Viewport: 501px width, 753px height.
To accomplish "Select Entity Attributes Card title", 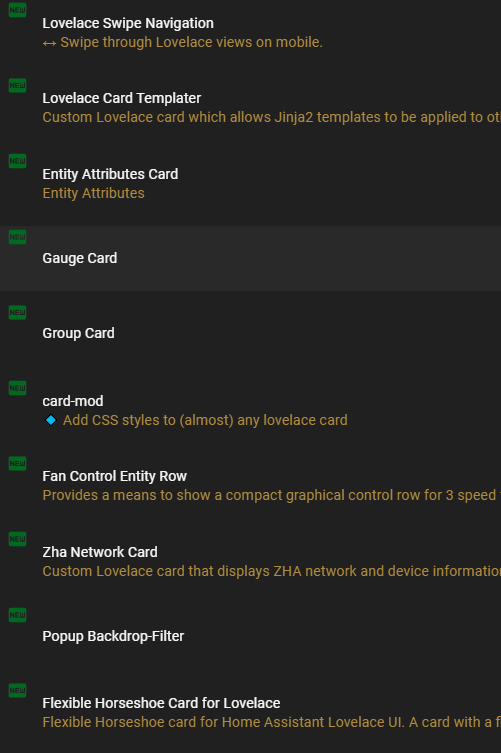I will pos(110,174).
